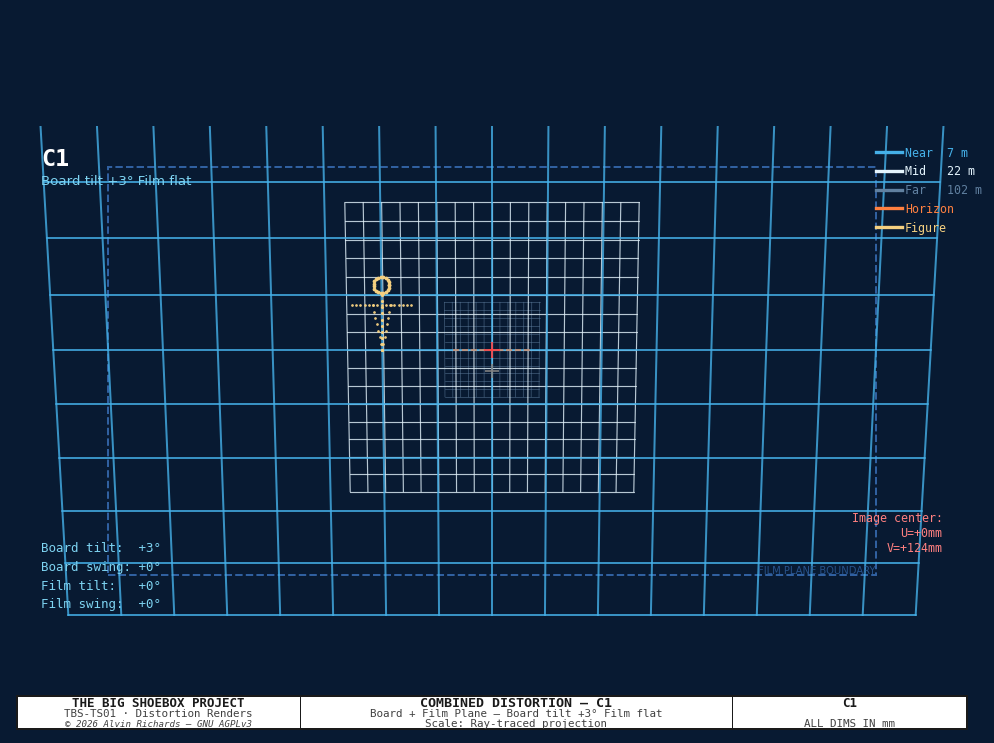Click the copyright Alvin Richards line

pos(158,723)
